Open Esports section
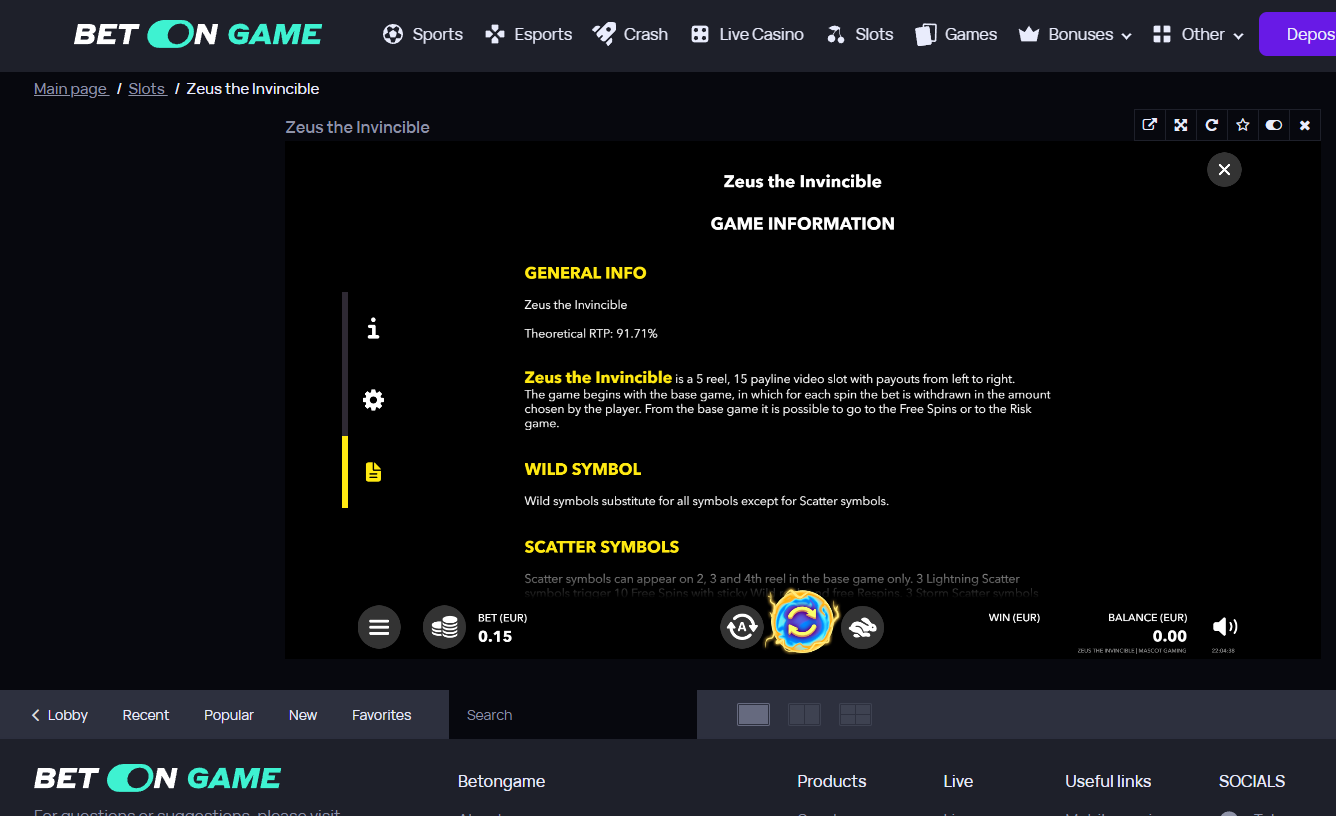 pos(528,34)
